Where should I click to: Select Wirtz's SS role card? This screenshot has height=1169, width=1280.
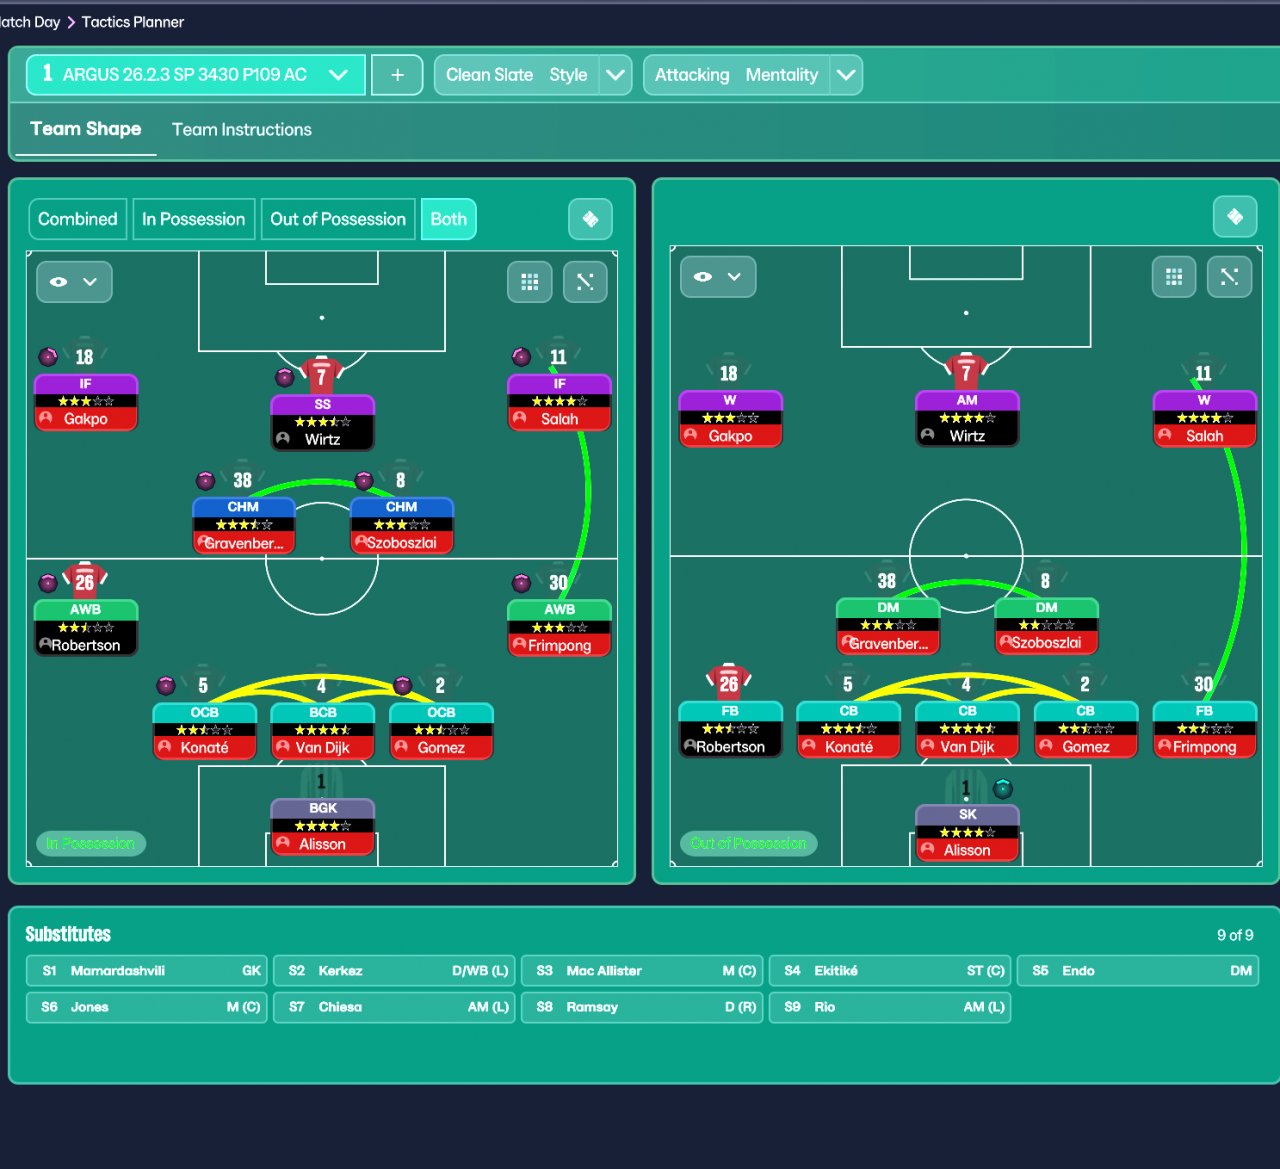click(322, 422)
